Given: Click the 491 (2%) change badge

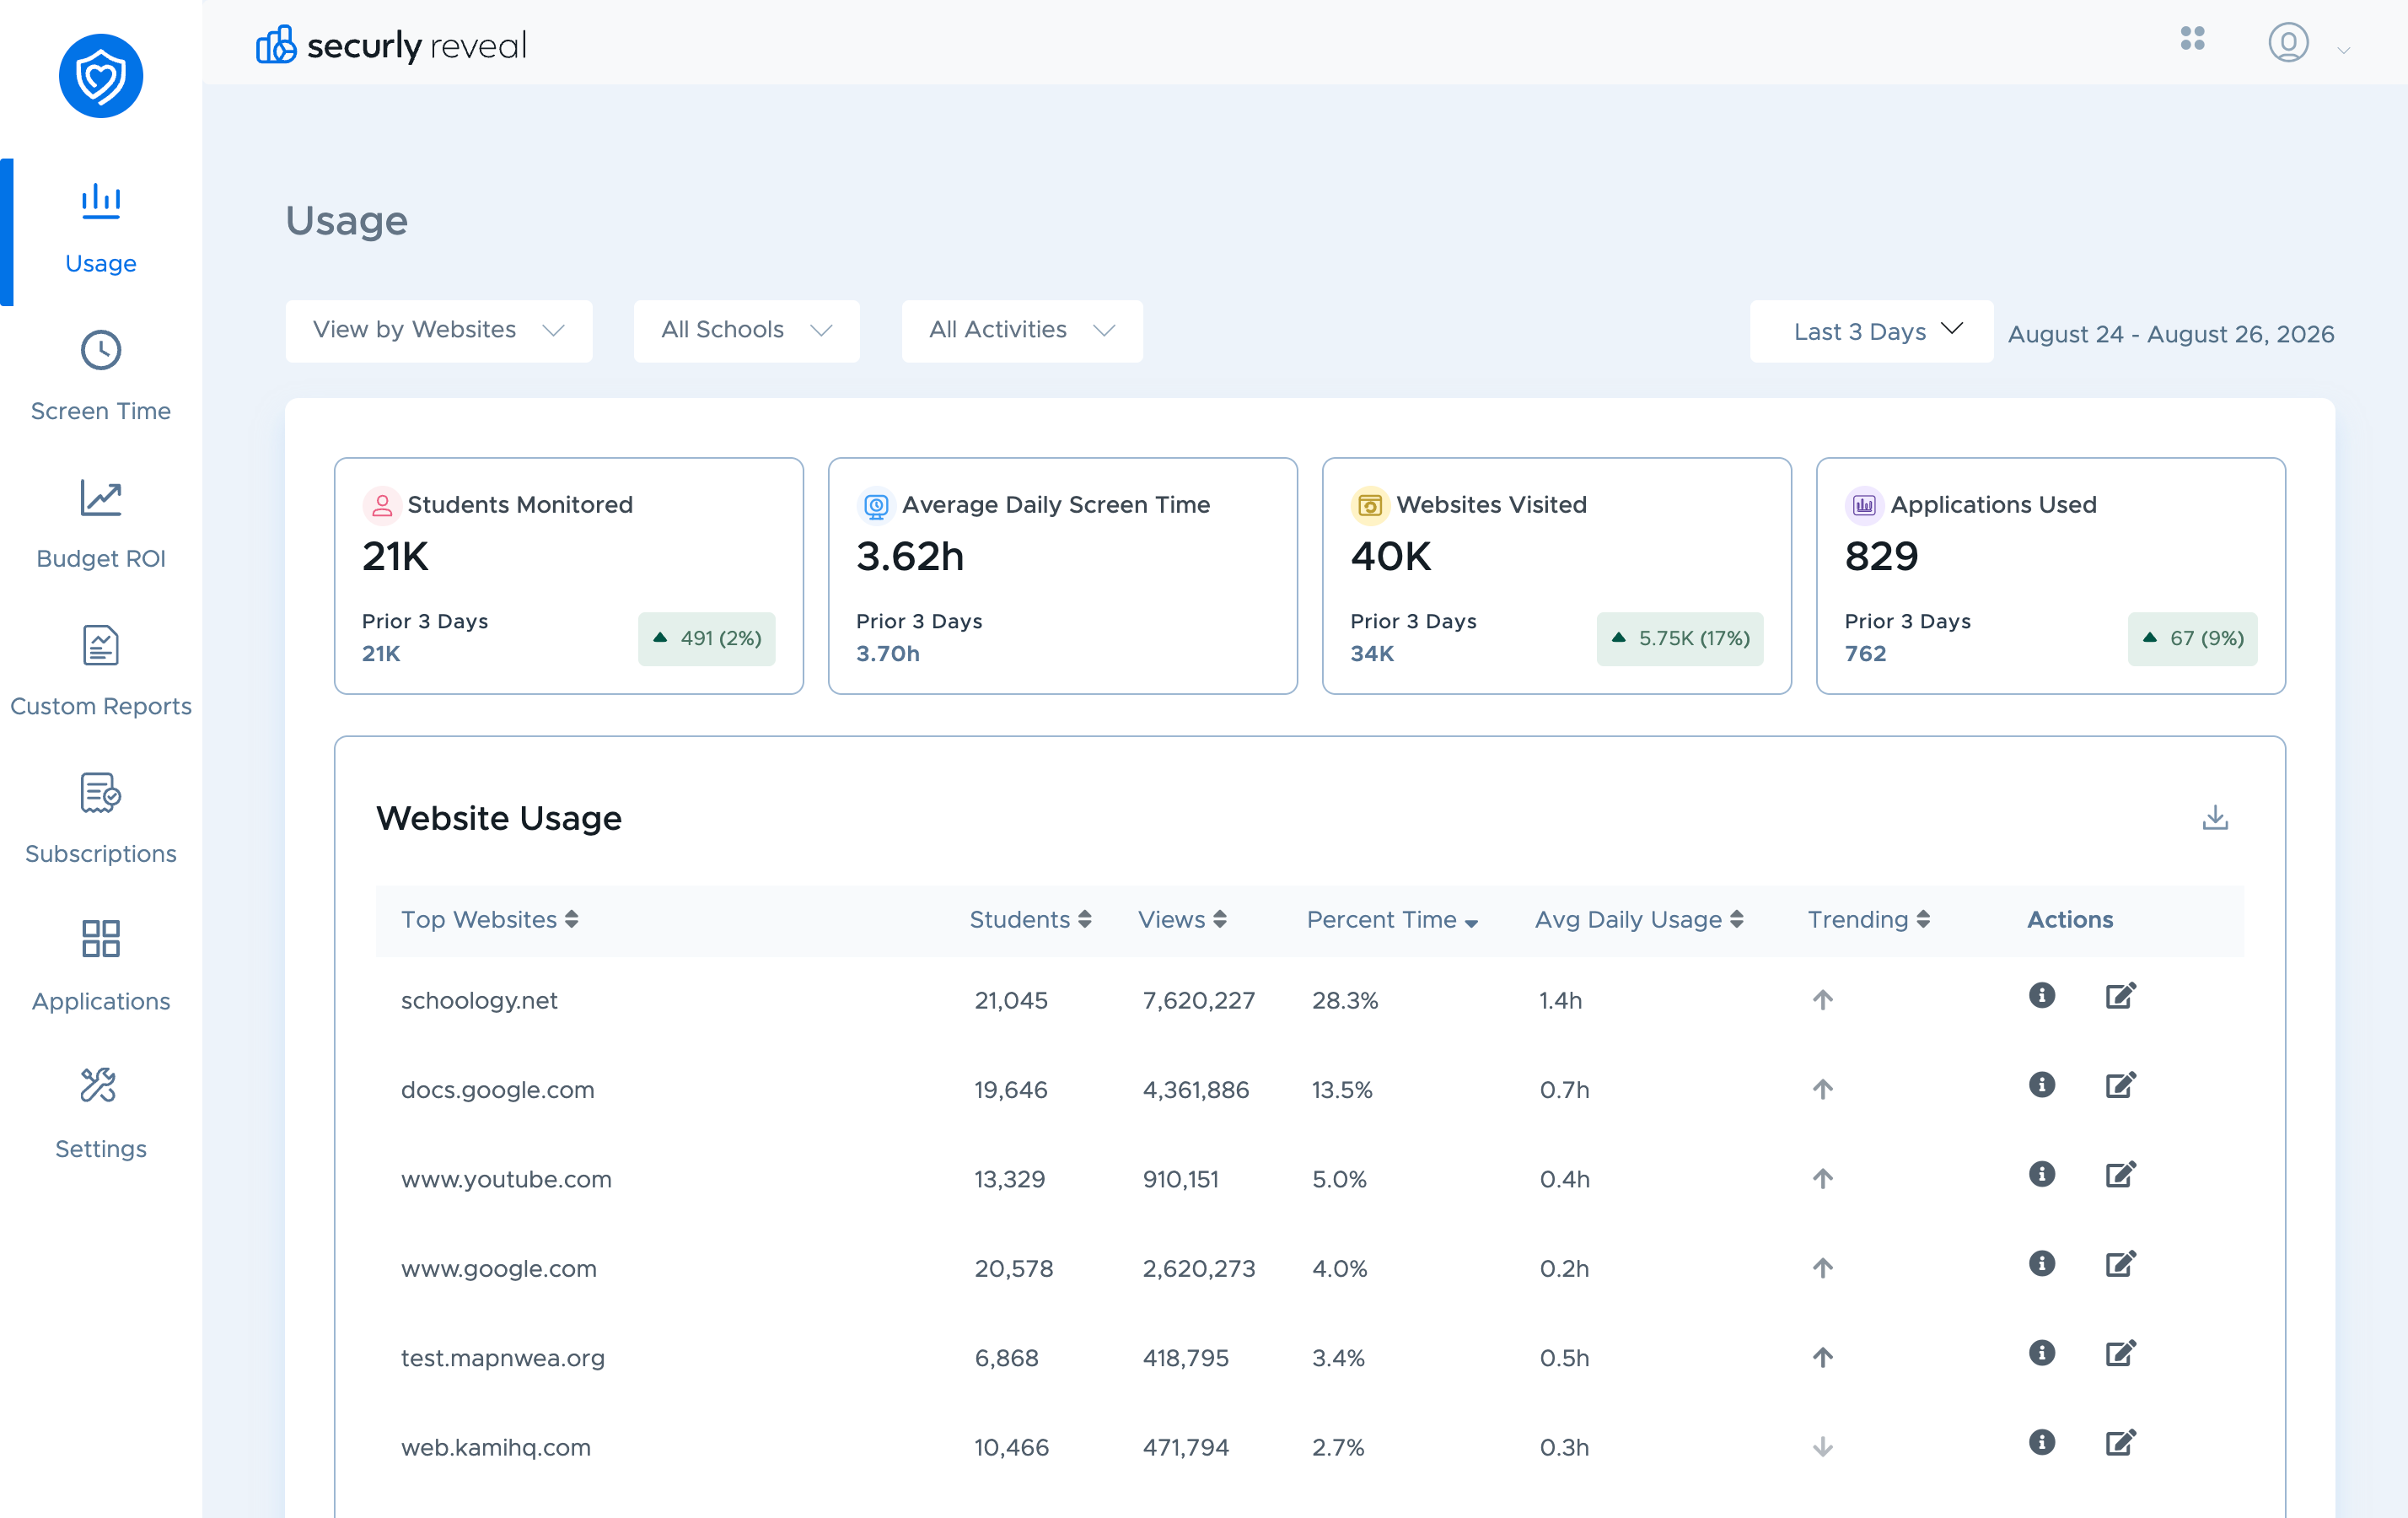Looking at the screenshot, I should (706, 638).
